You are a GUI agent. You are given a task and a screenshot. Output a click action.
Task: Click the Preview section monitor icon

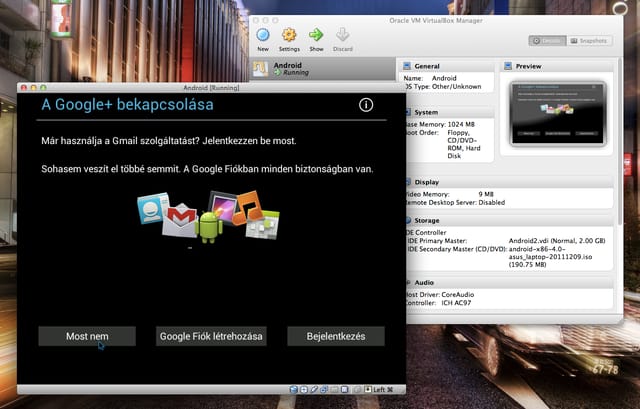pyautogui.click(x=508, y=66)
